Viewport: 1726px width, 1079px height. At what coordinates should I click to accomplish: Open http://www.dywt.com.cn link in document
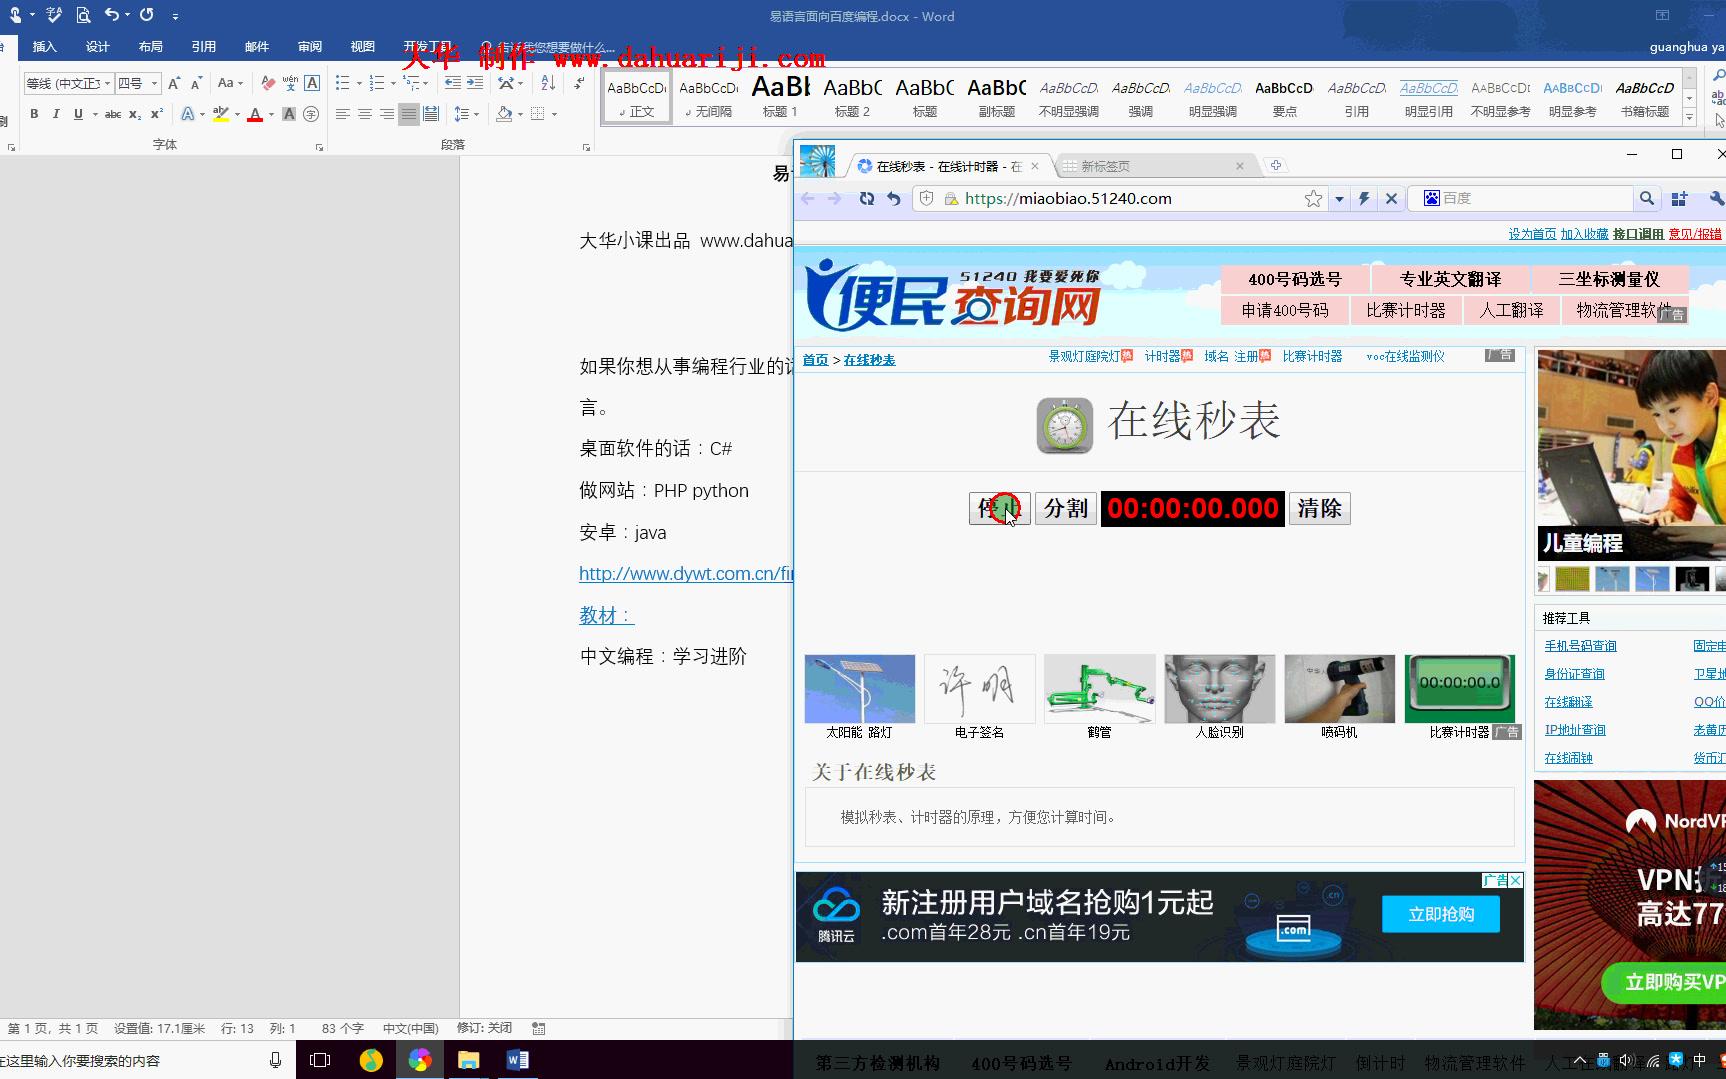[686, 574]
